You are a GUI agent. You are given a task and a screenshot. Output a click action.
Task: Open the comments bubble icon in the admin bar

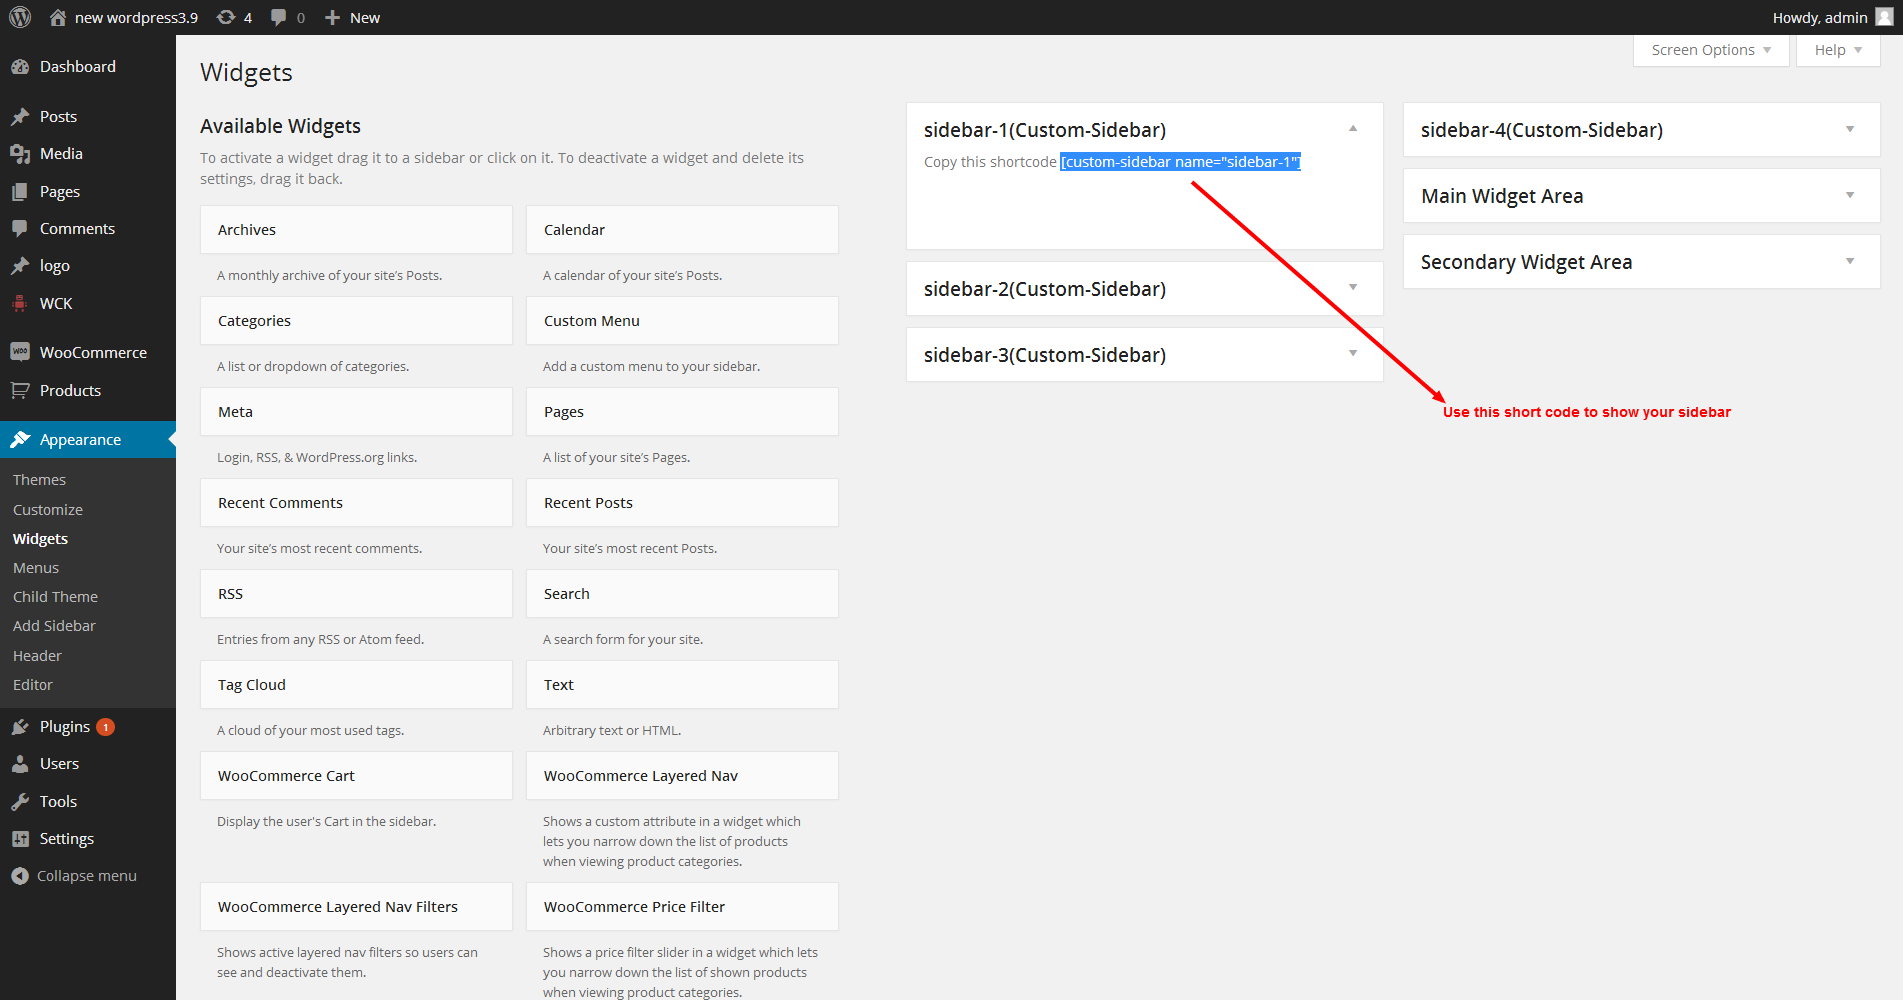pyautogui.click(x=279, y=17)
